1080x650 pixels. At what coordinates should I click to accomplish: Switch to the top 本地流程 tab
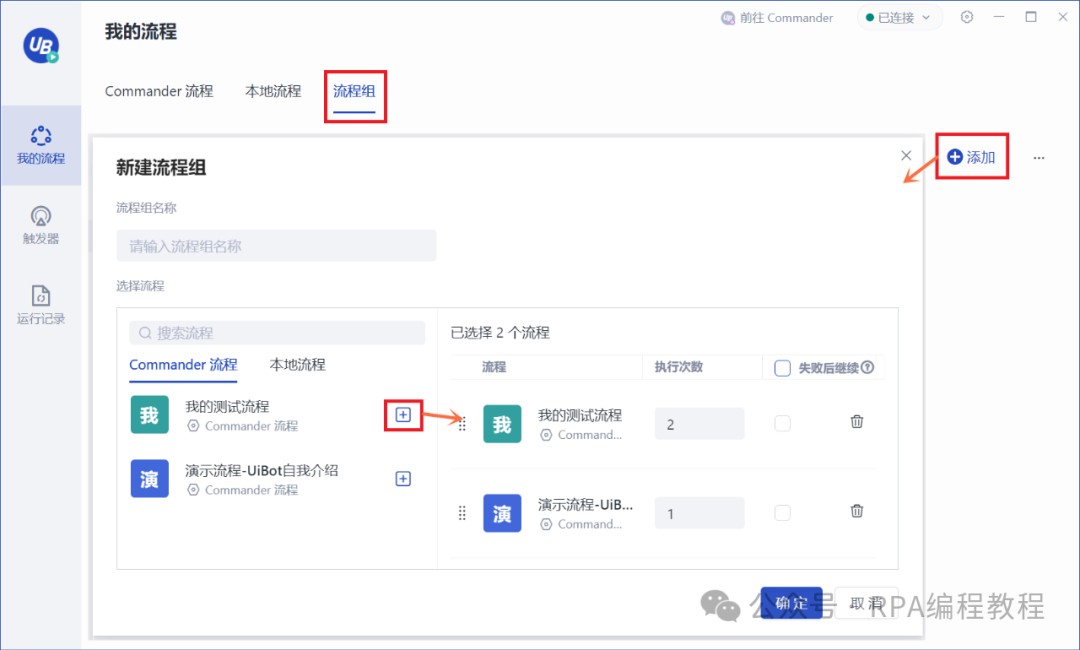click(273, 91)
